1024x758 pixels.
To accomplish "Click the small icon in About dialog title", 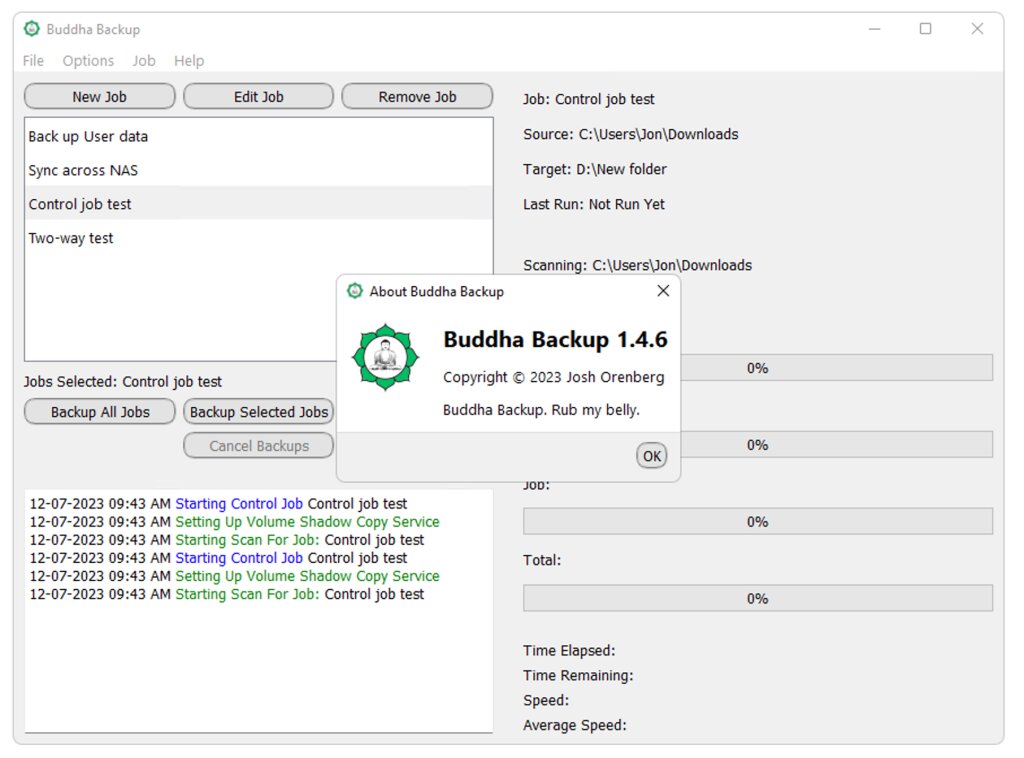I will tap(355, 291).
